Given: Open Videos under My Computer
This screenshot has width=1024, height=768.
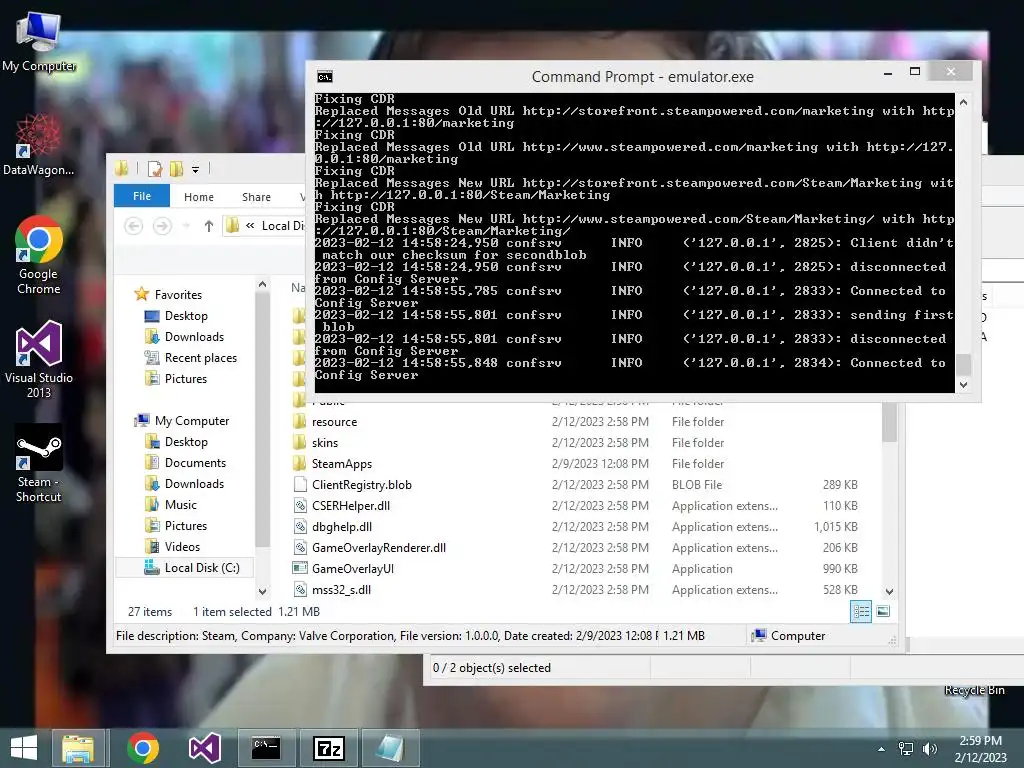Looking at the screenshot, I should point(182,547).
